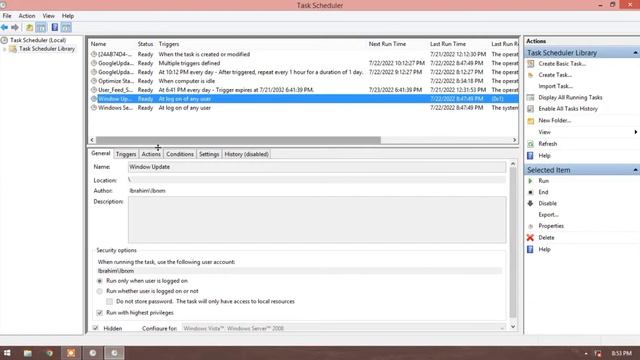Screen dimensions: 640x360
Task: Check Do not store password option
Action: click(109, 302)
